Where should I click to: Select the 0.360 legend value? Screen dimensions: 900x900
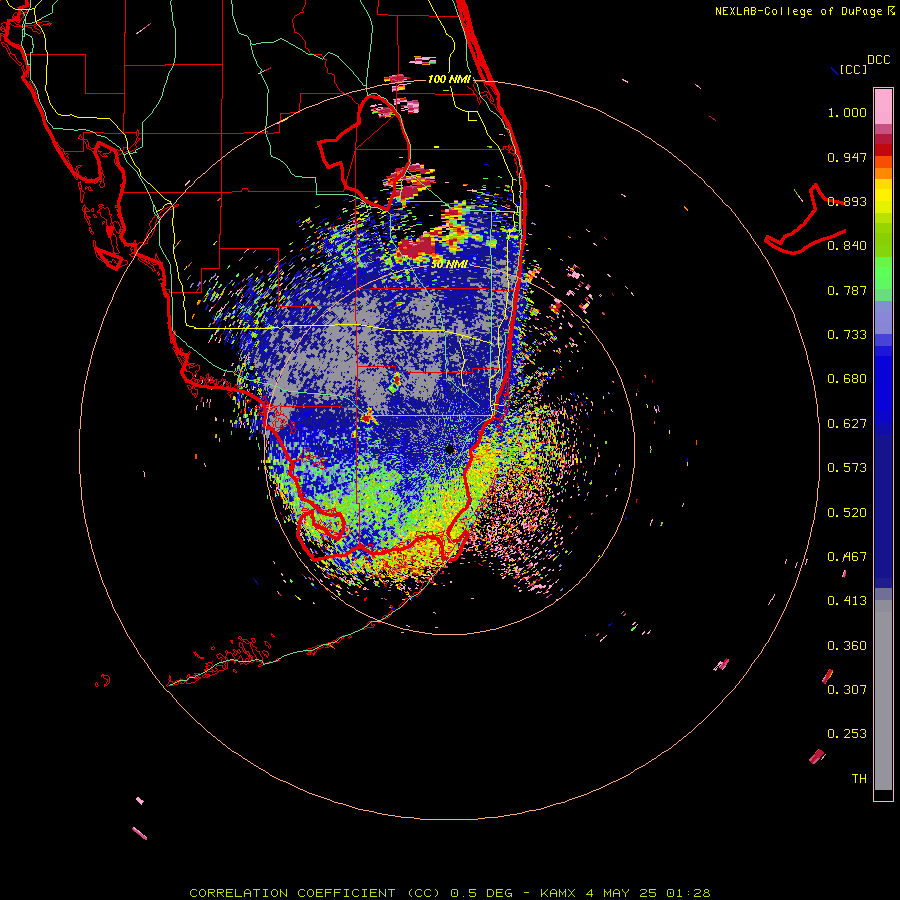[x=847, y=646]
